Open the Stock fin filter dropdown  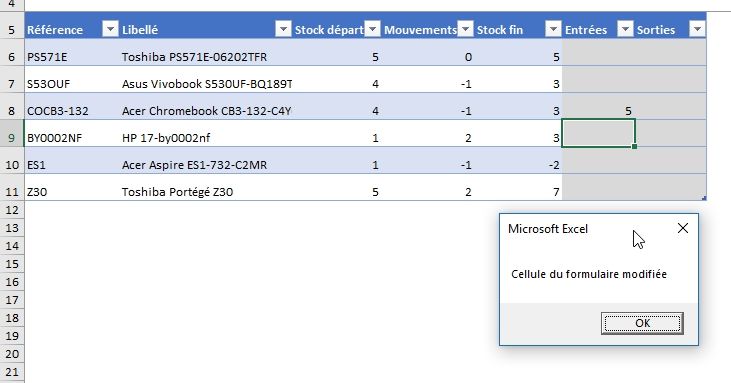[553, 29]
